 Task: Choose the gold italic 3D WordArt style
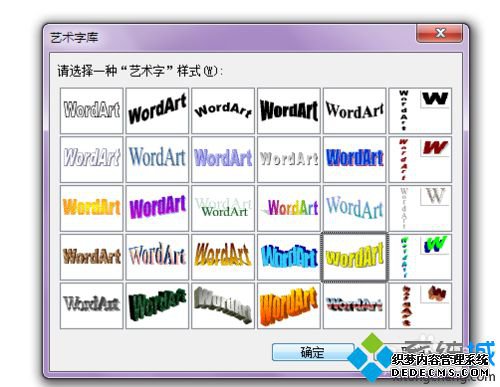click(x=223, y=257)
